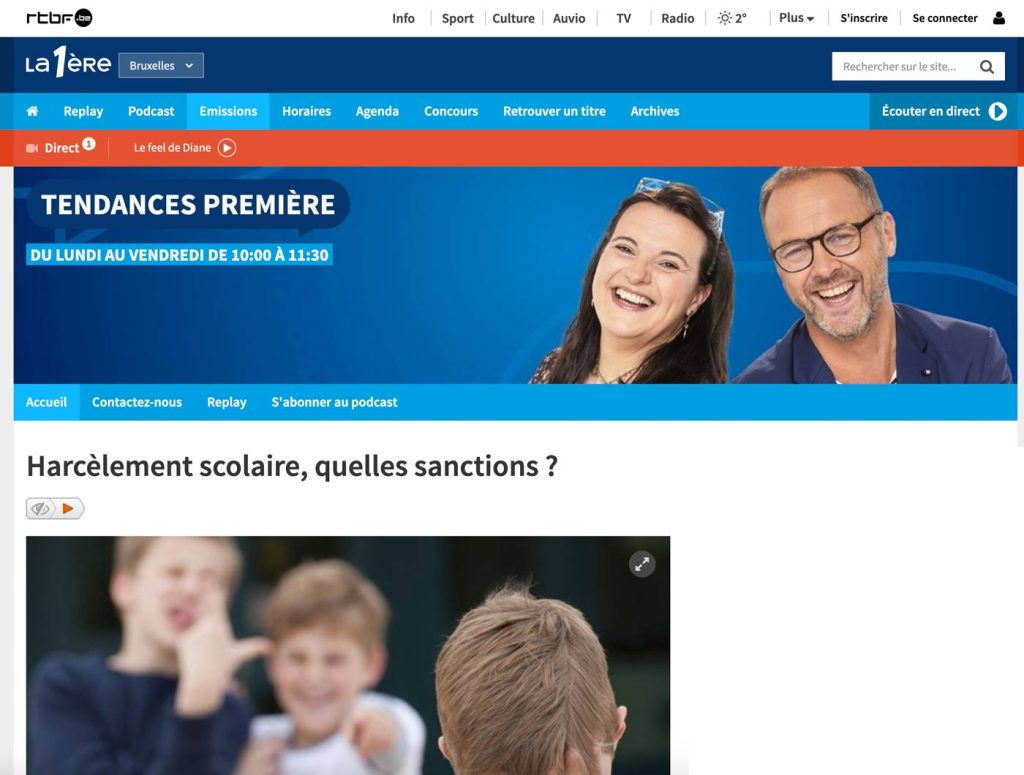Viewport: 1024px width, 775px height.
Task: Focus the Rechercher sur le site field
Action: [x=904, y=67]
